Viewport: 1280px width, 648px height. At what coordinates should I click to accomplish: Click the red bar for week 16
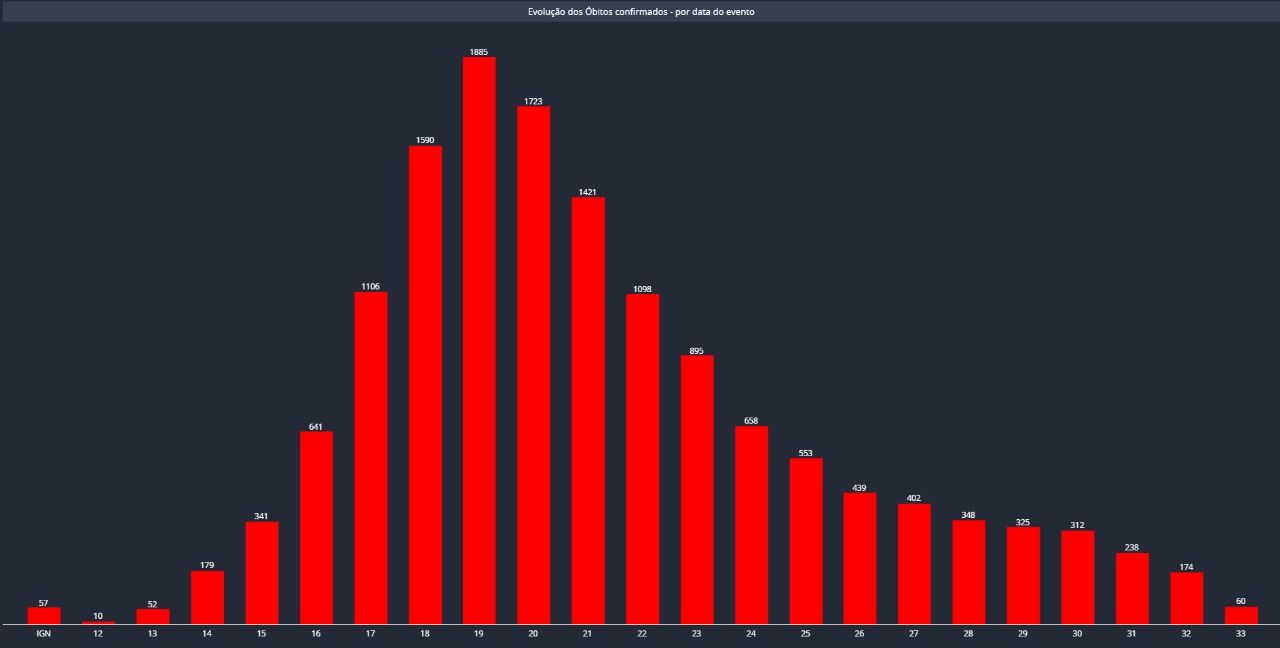tap(316, 528)
